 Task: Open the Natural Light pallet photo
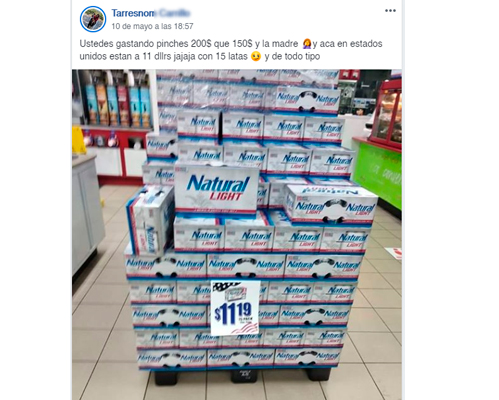tap(237, 235)
